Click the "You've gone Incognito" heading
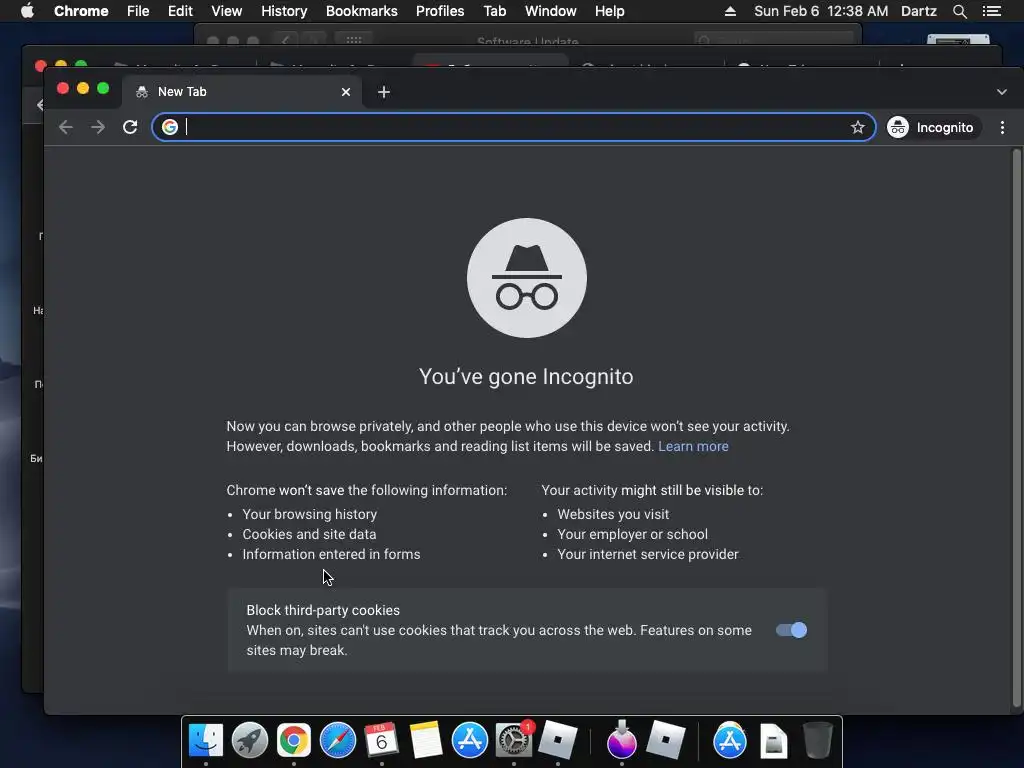Image resolution: width=1024 pixels, height=768 pixels. [526, 377]
